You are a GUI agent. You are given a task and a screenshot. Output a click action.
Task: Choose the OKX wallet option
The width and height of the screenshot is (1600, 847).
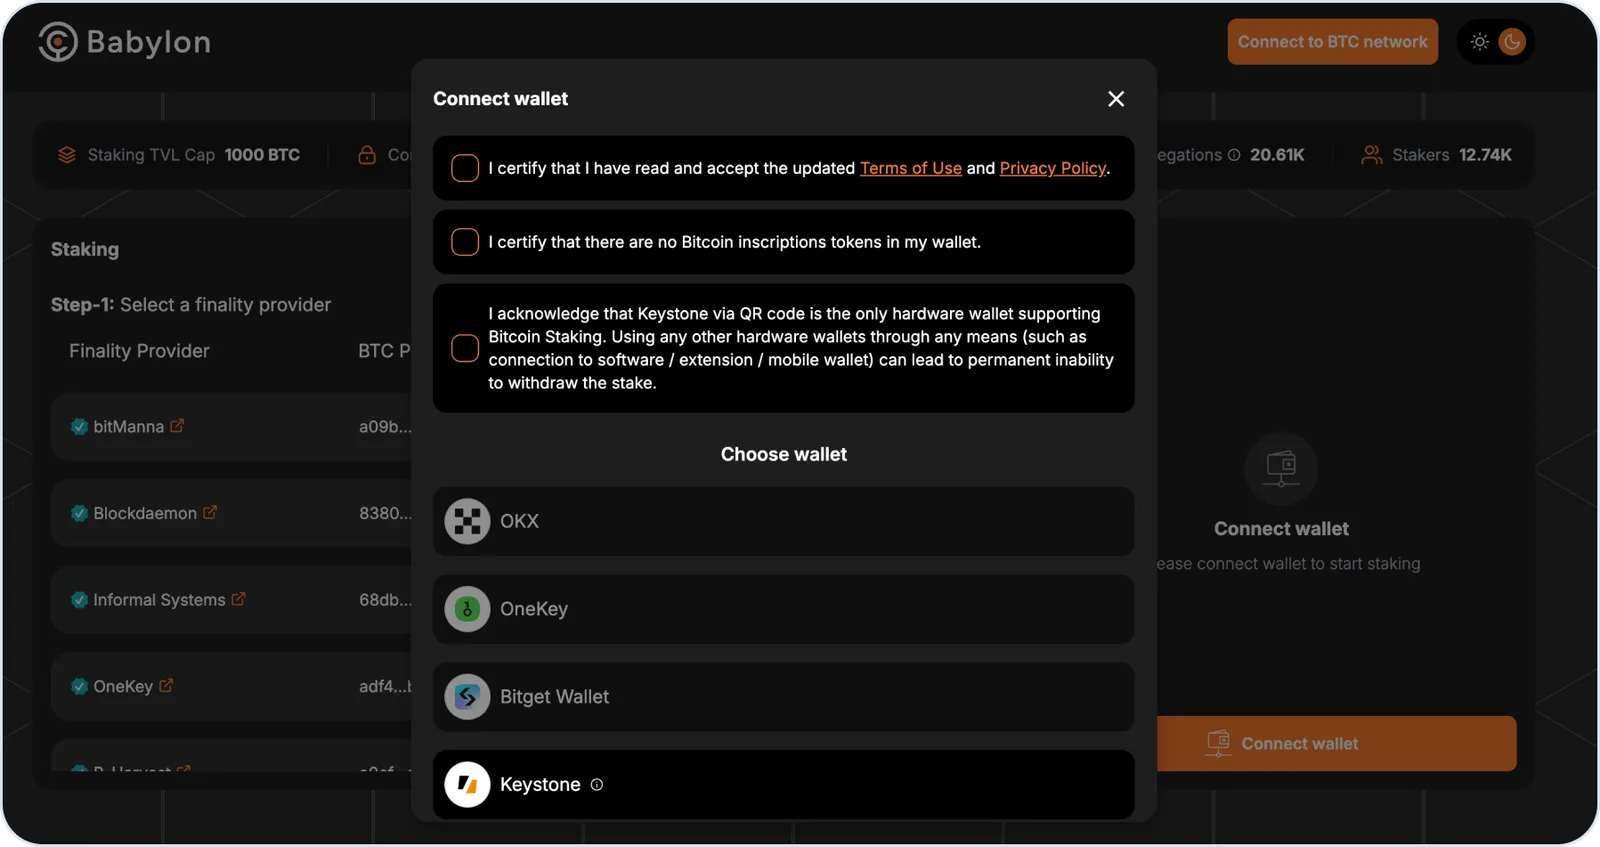point(784,521)
